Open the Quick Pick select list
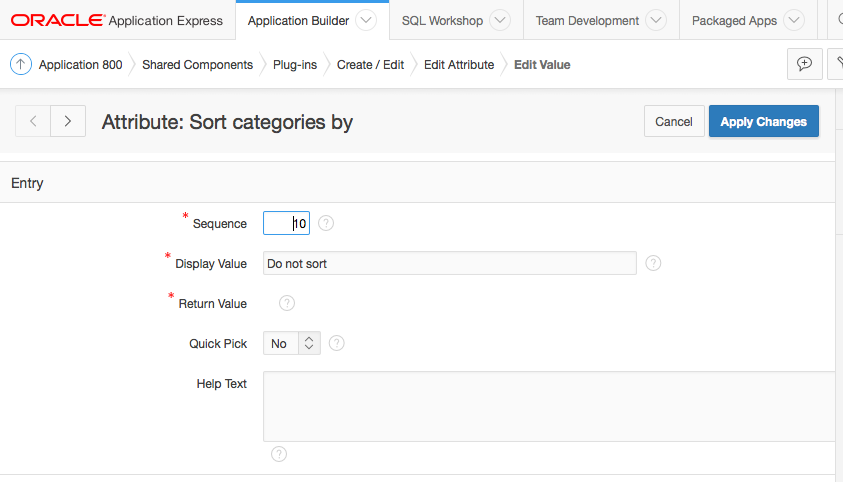The width and height of the screenshot is (843, 482). click(291, 343)
